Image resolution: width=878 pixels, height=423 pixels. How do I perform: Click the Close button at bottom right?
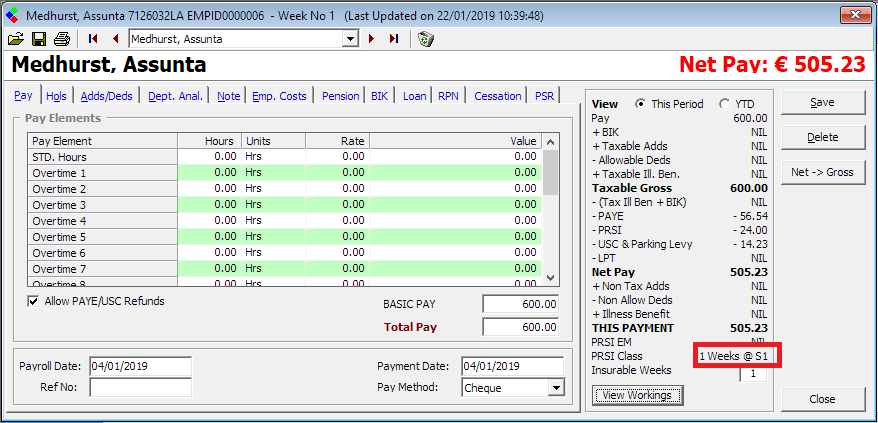pos(823,399)
